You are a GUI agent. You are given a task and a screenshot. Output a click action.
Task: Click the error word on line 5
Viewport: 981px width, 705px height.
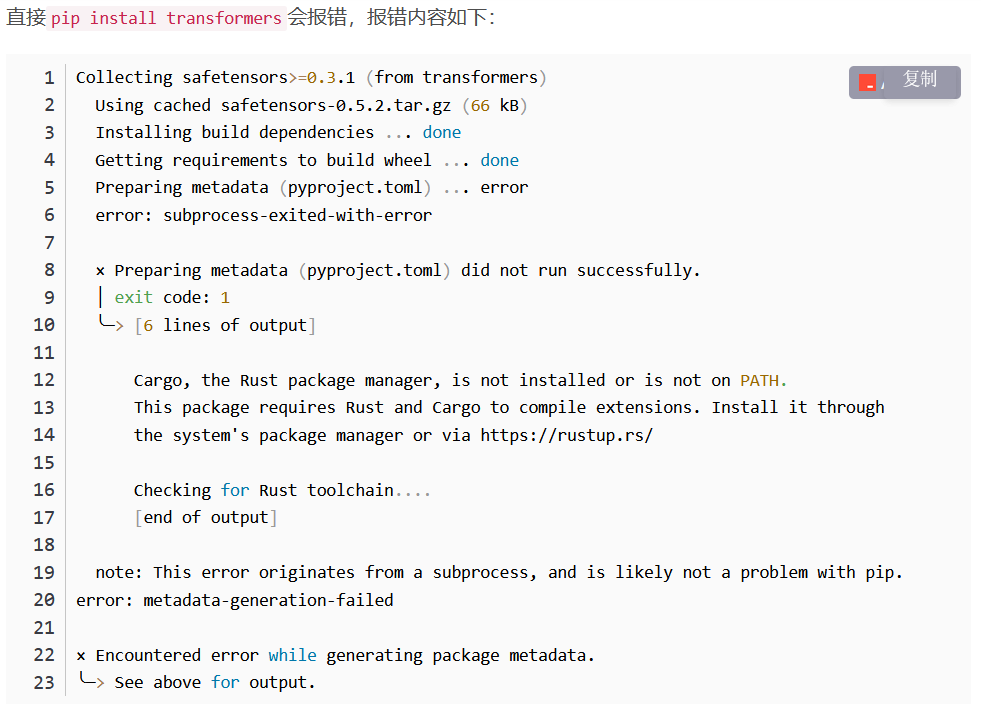pyautogui.click(x=504, y=187)
